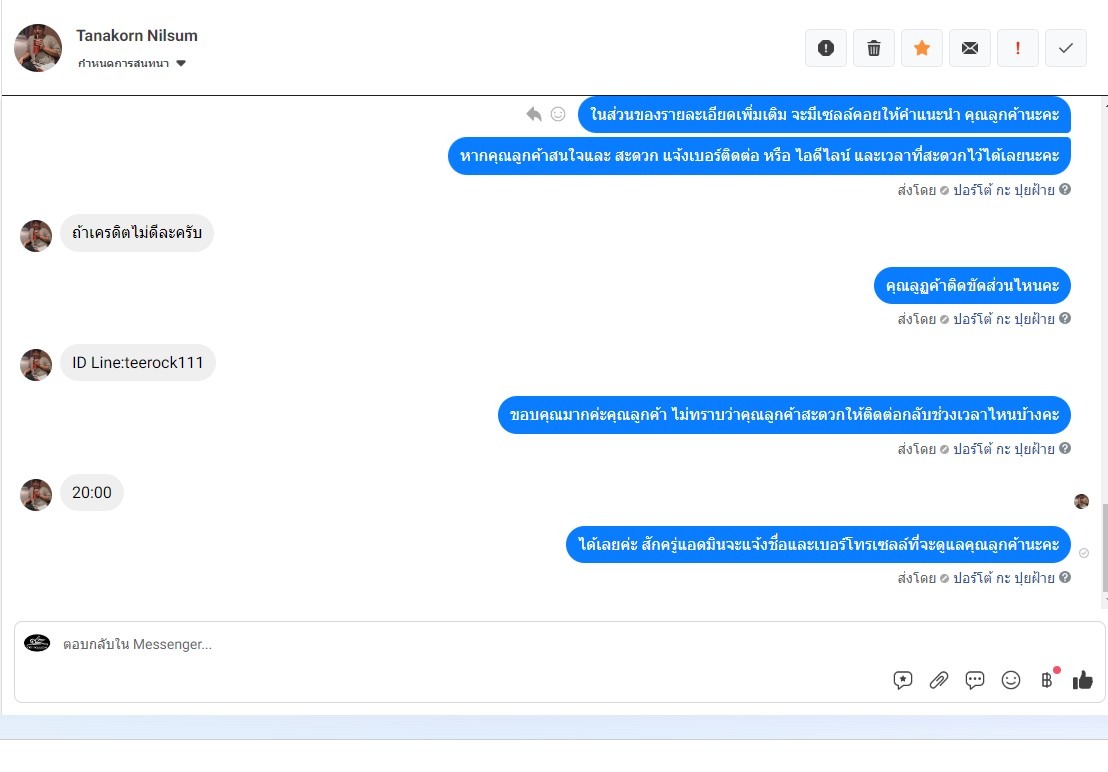The image size is (1108, 772).
Task: Open quick replies speech bubble icon
Action: [x=974, y=679]
